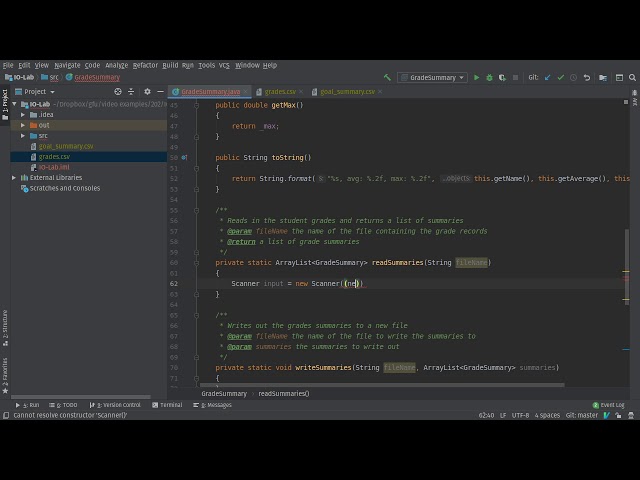Open the Version Control tool window
Viewport: 640px width, 480px height.
(115, 405)
